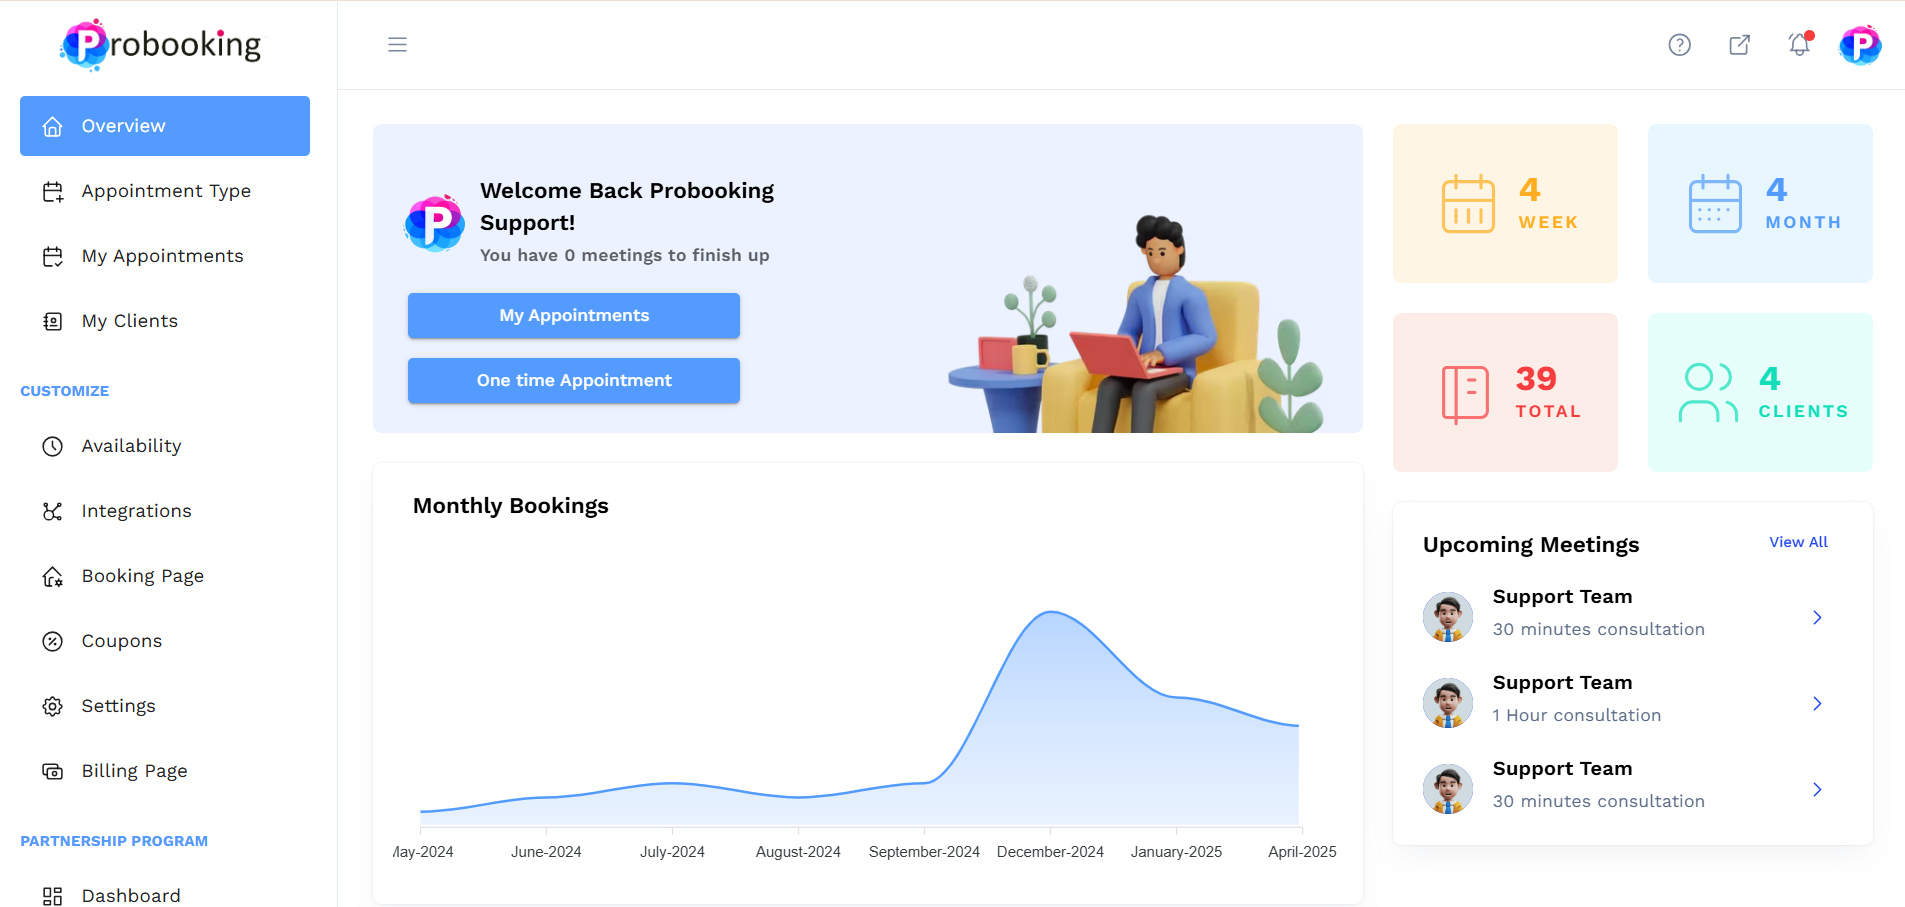Screen dimensions: 1905x907
Task: Click the Integrations nodes icon
Action: pyautogui.click(x=53, y=511)
